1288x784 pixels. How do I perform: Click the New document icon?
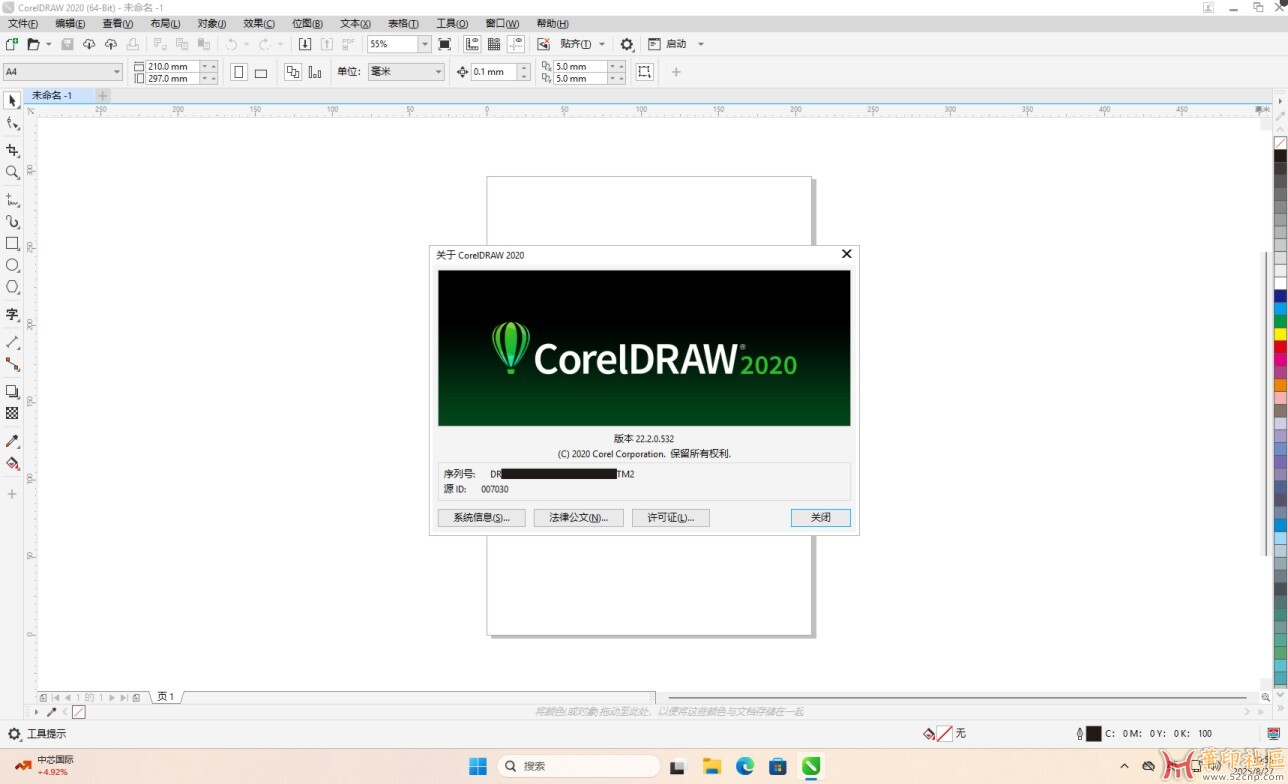click(x=11, y=44)
